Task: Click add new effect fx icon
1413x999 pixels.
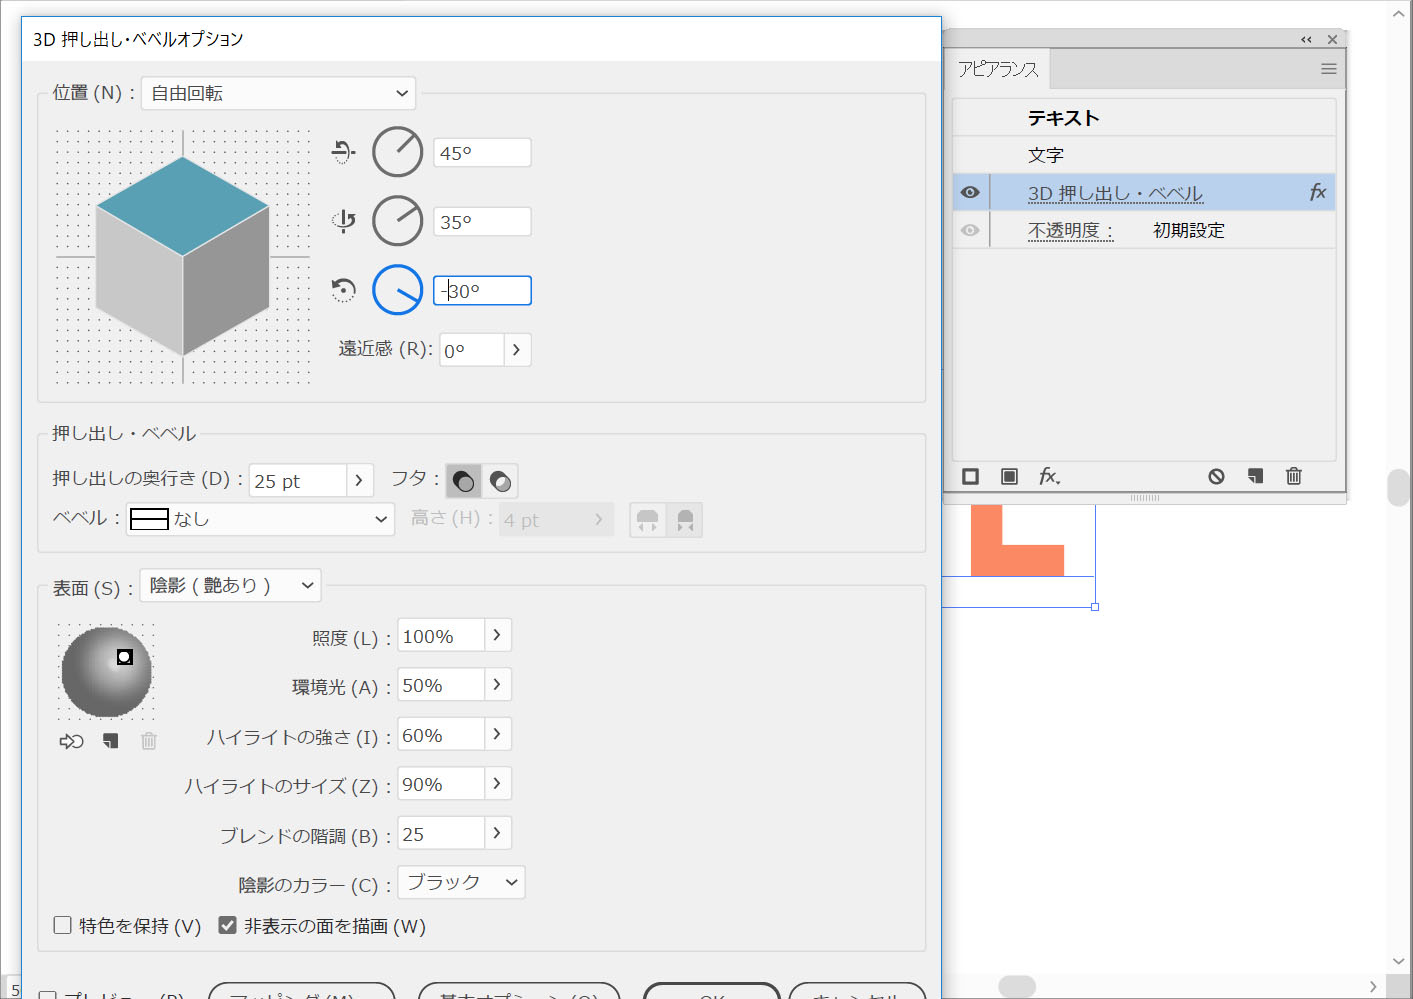Action: 1048,476
